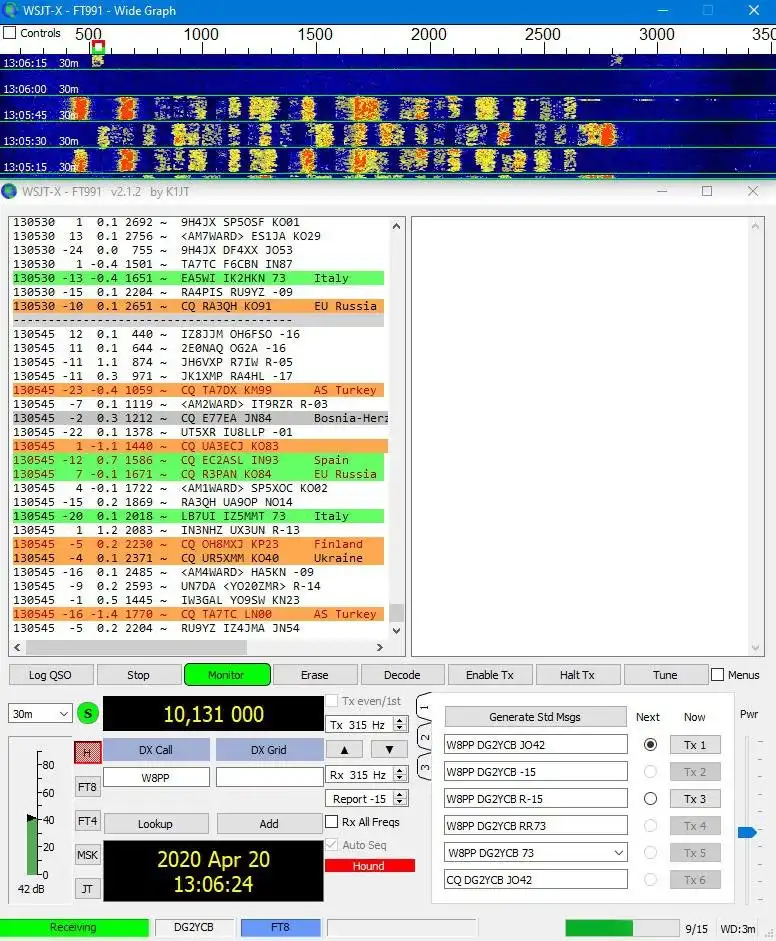The height and width of the screenshot is (941, 776).
Task: Click the Log QSO button
Action: tap(51, 675)
